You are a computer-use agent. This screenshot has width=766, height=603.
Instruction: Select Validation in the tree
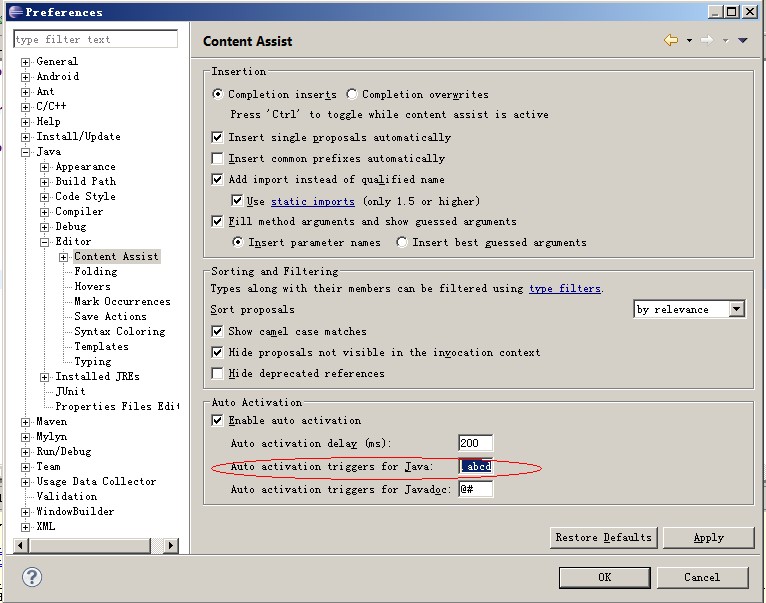[x=67, y=496]
